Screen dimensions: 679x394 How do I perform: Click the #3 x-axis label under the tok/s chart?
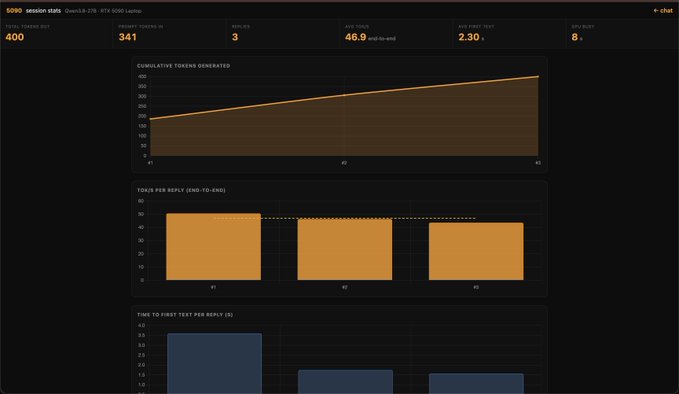pyautogui.click(x=476, y=287)
